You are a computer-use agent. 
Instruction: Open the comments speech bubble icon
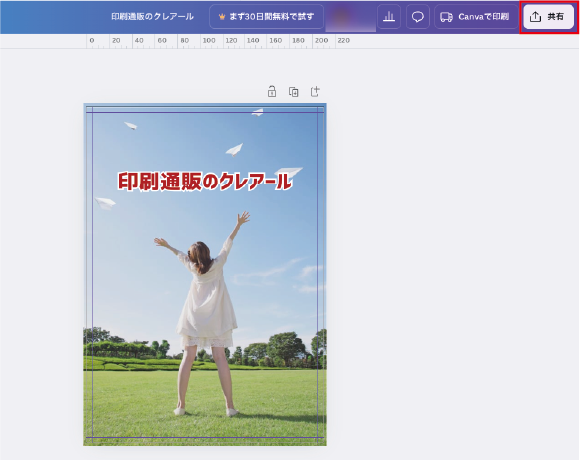pyautogui.click(x=418, y=17)
